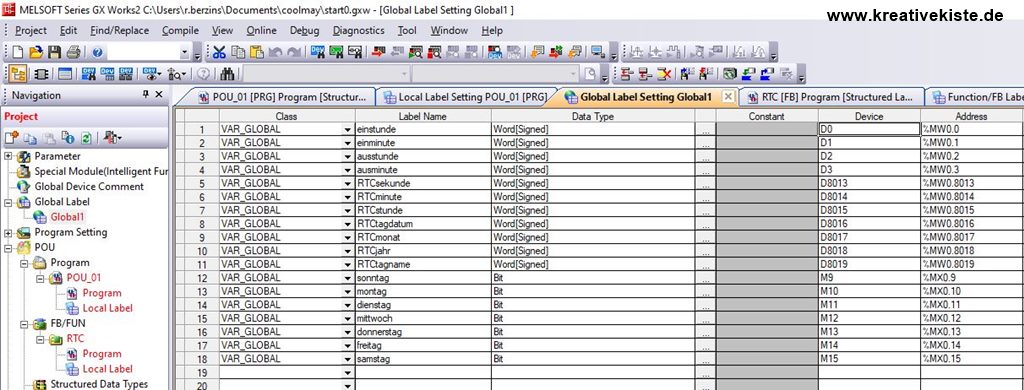This screenshot has width=1024, height=390.
Task: Click data type browse button for einstunde
Action: (705, 129)
